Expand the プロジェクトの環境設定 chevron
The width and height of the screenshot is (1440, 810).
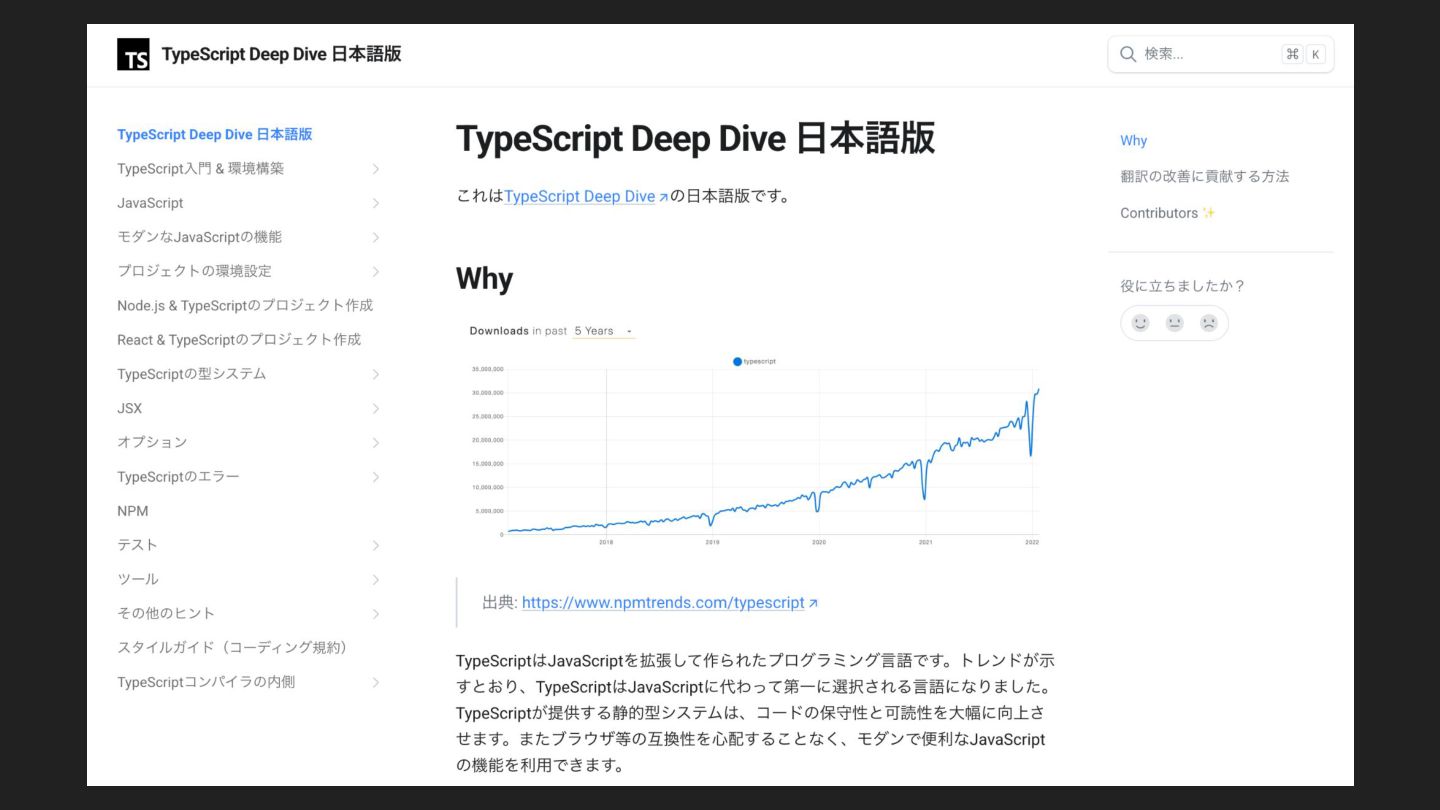click(376, 272)
